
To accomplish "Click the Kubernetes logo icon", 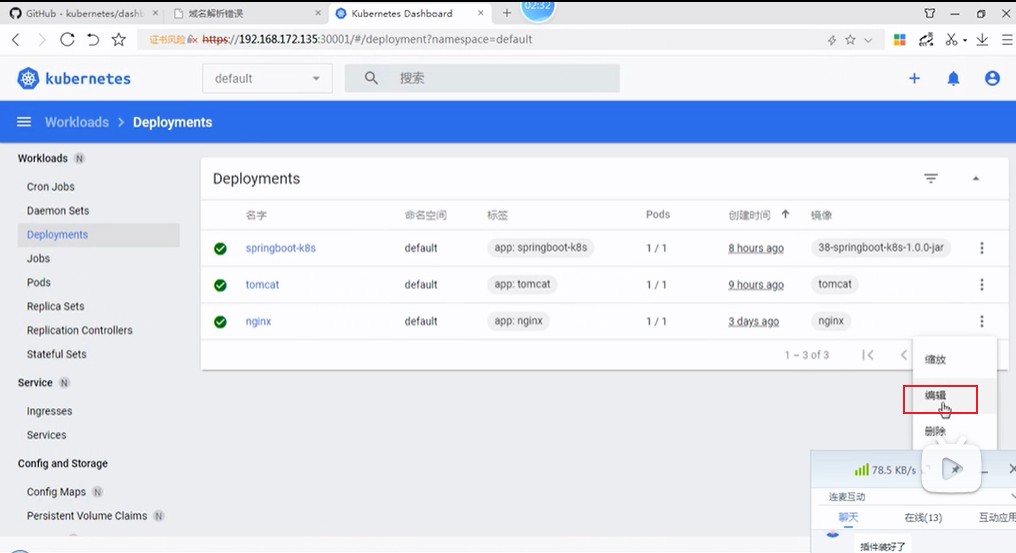I will 28,78.
